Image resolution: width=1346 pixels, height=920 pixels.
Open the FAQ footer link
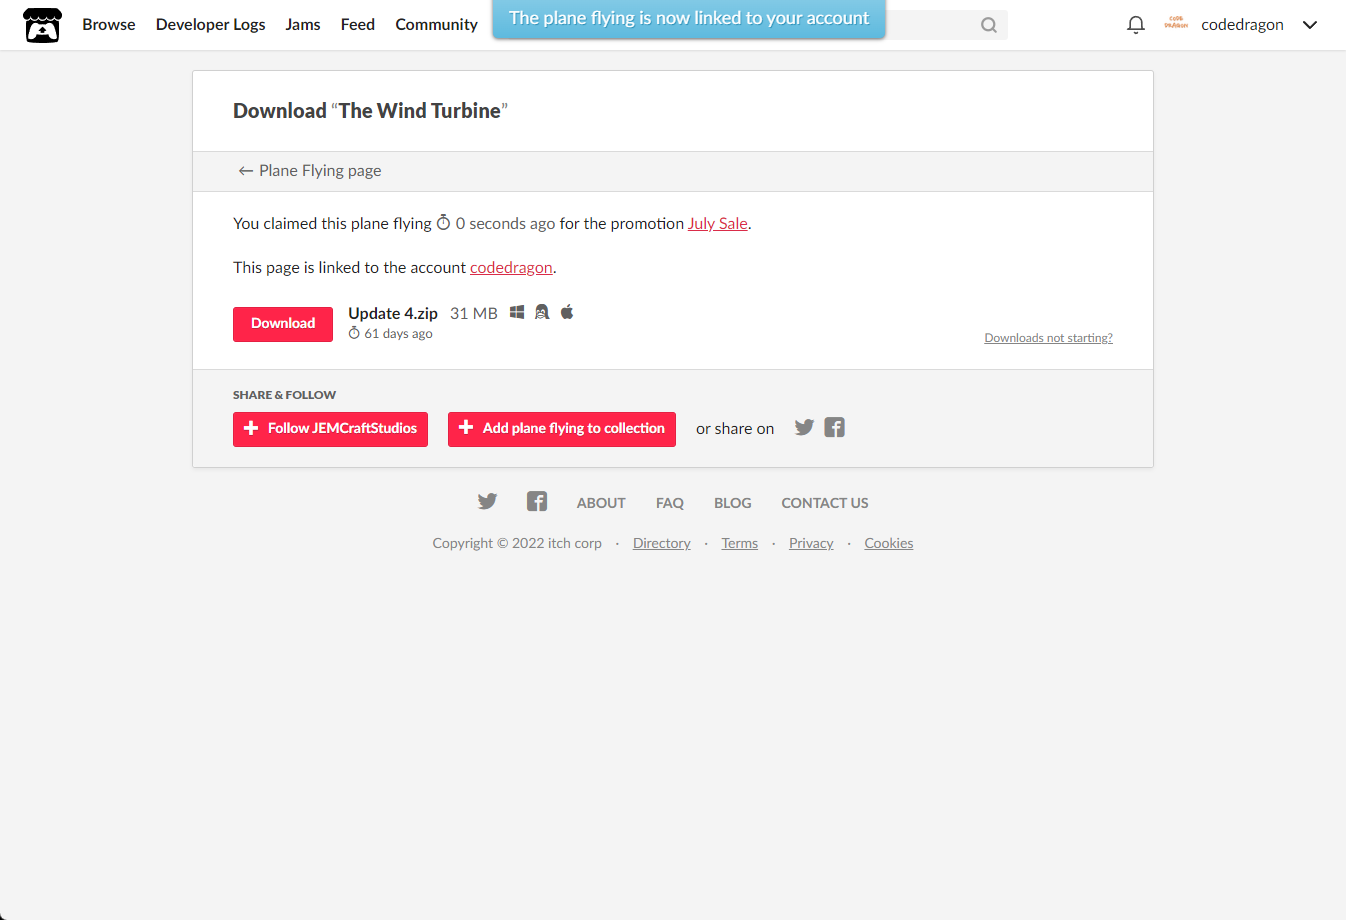coord(670,503)
